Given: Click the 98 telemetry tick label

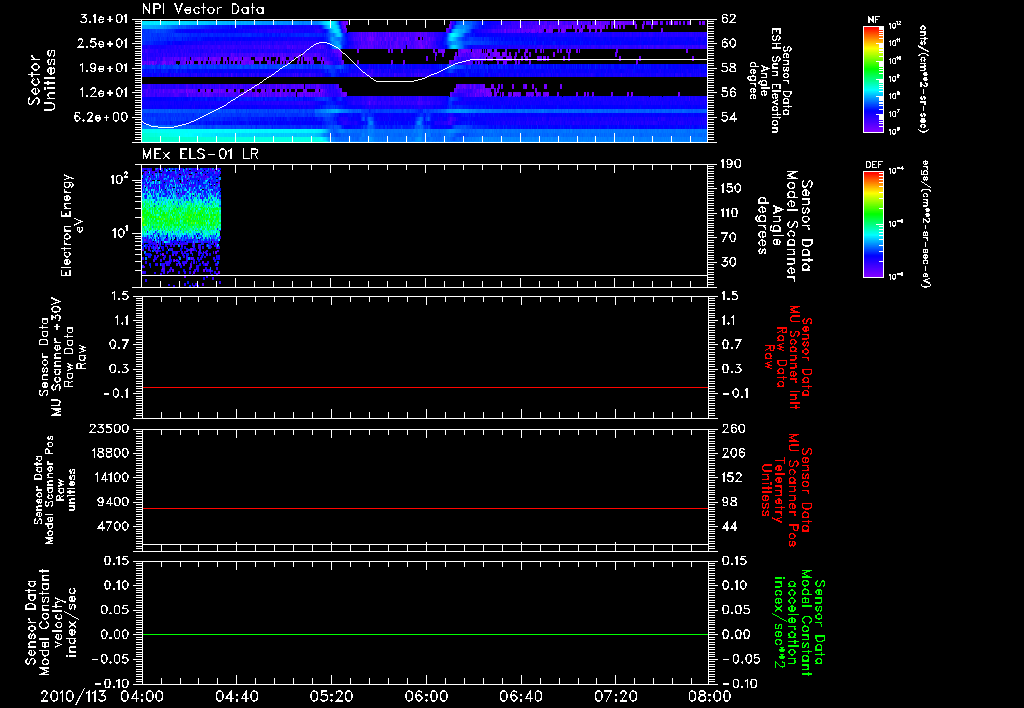Looking at the screenshot, I should pyautogui.click(x=729, y=502).
